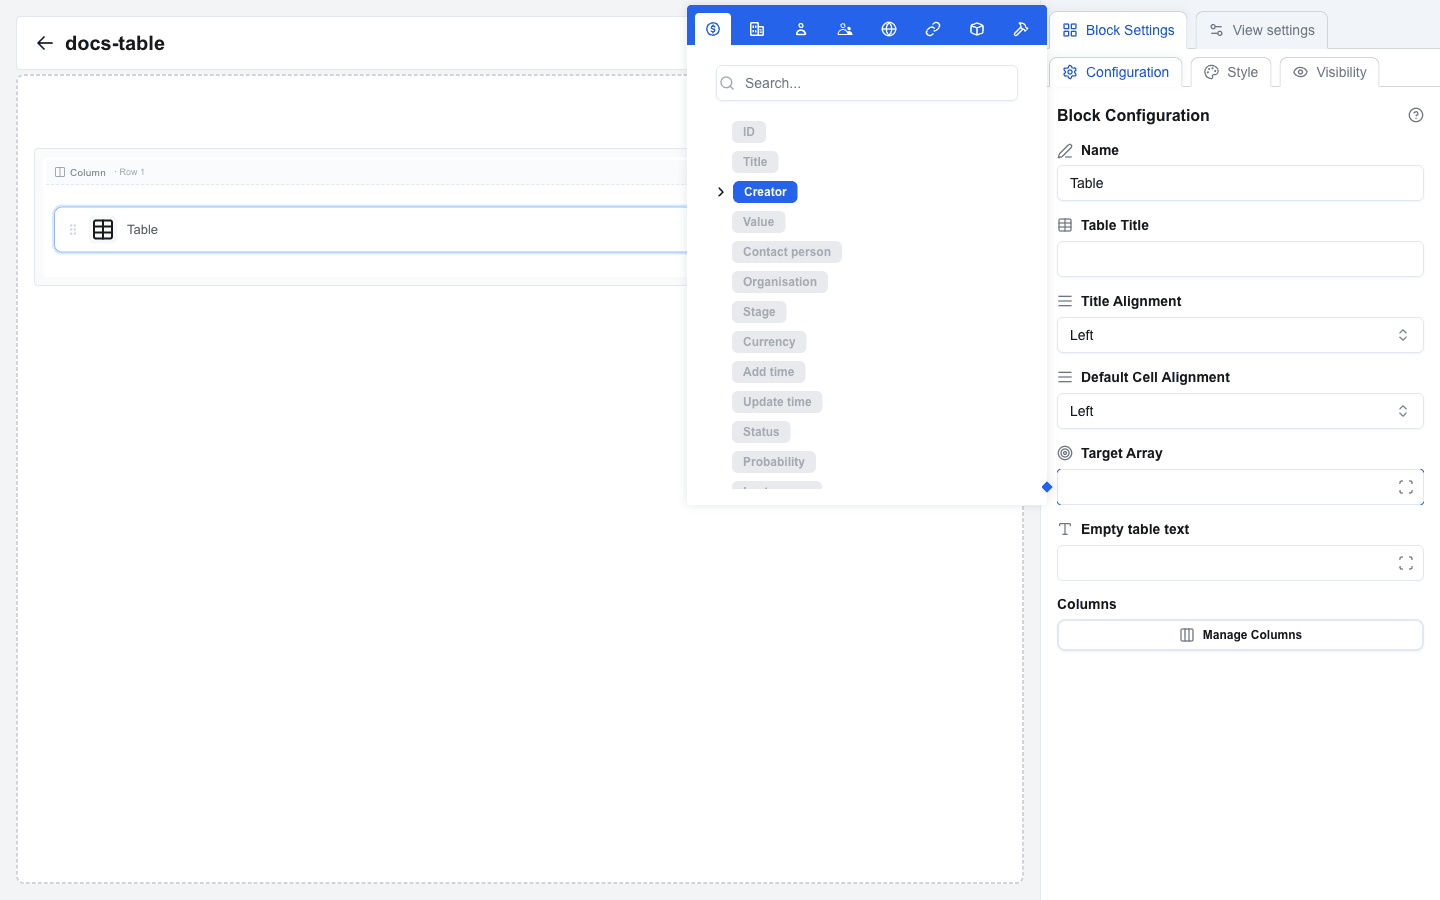Select the Update time variable chip
Screen dimensions: 1440x900
point(777,402)
